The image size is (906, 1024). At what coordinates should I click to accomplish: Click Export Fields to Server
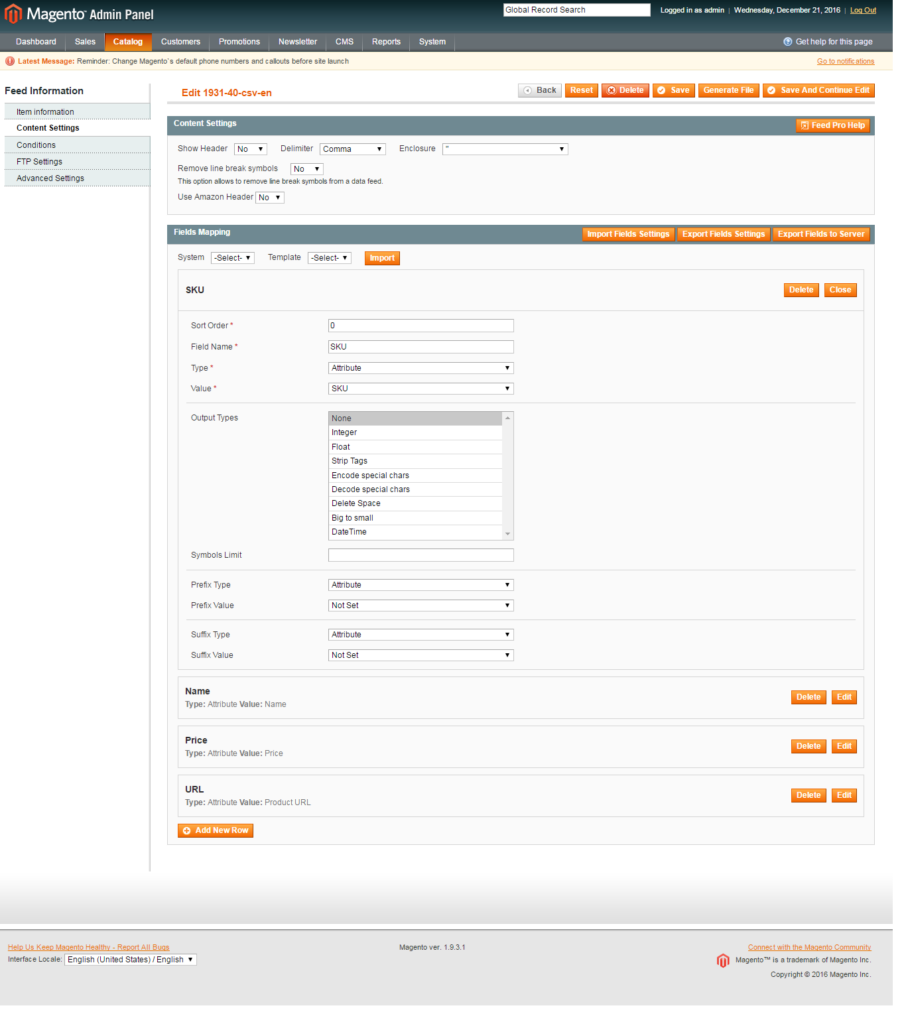click(821, 234)
